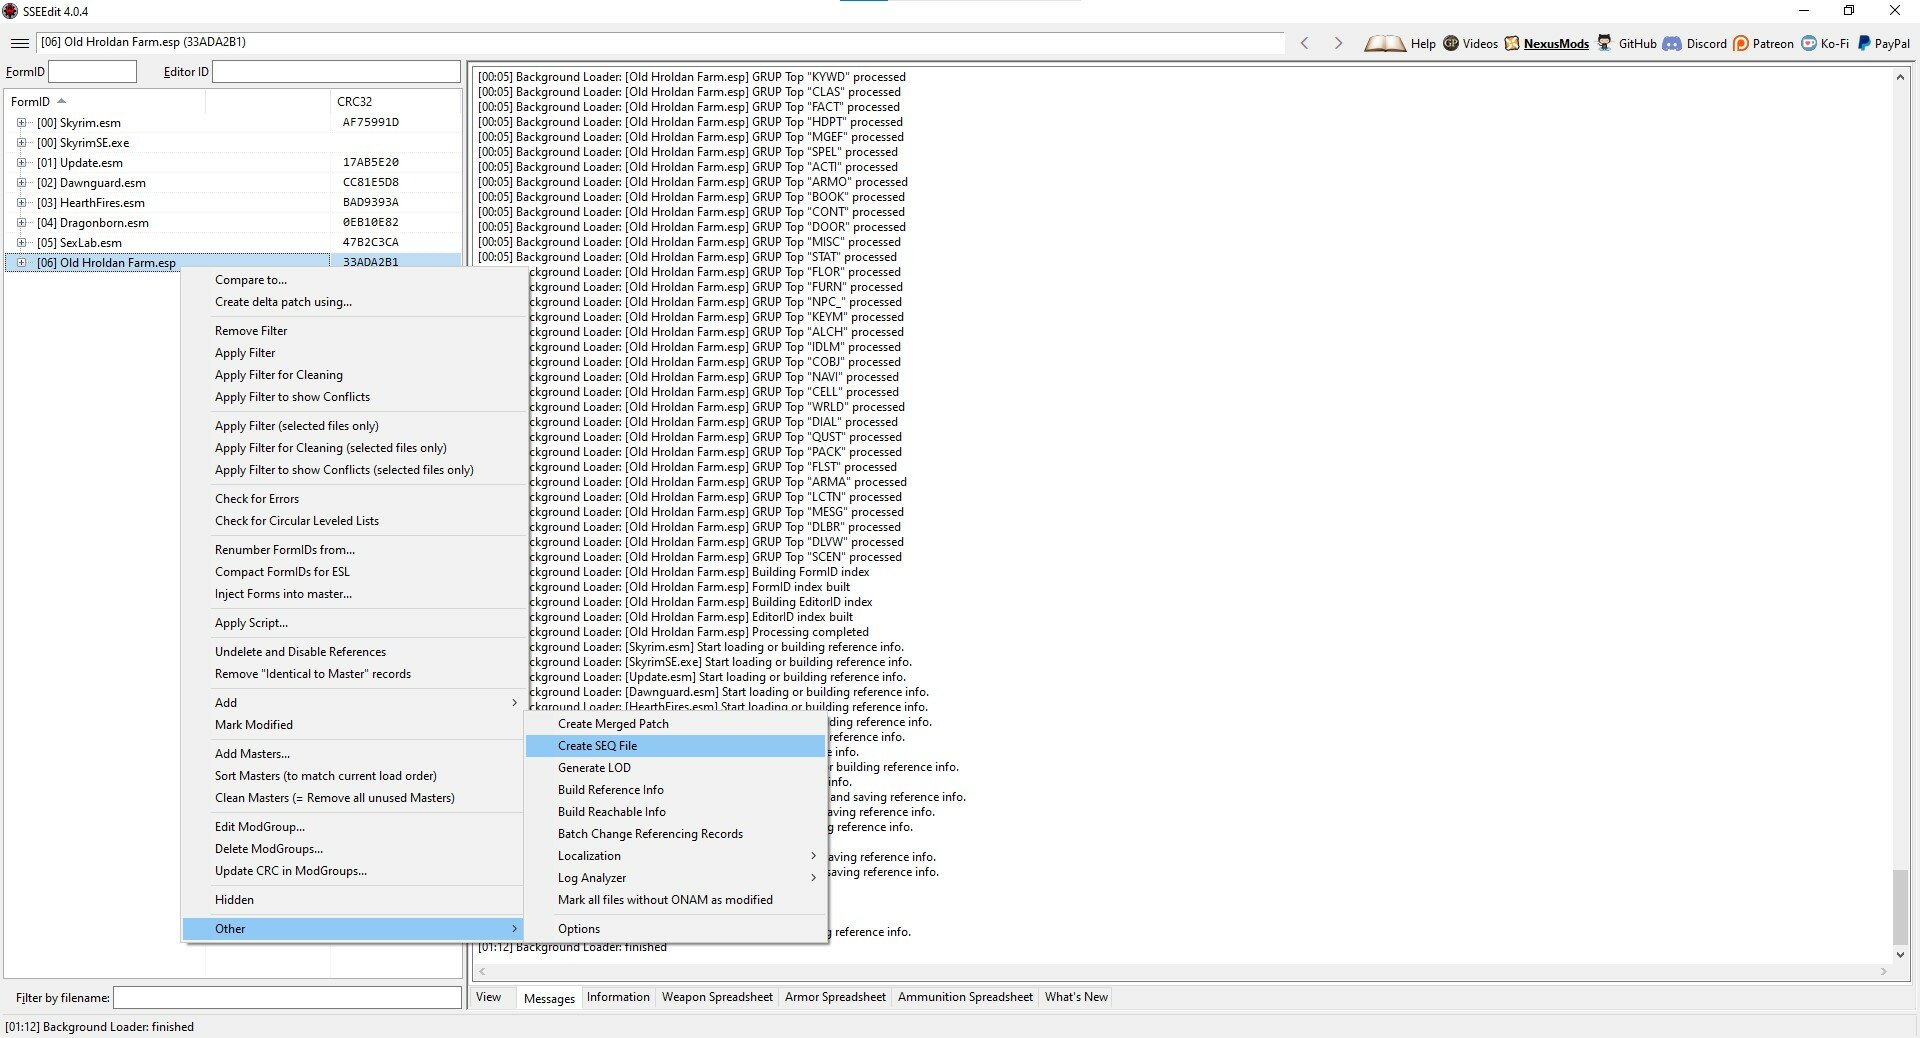Sort by the FormID column header
This screenshot has height=1038, width=1920.
tap(105, 102)
